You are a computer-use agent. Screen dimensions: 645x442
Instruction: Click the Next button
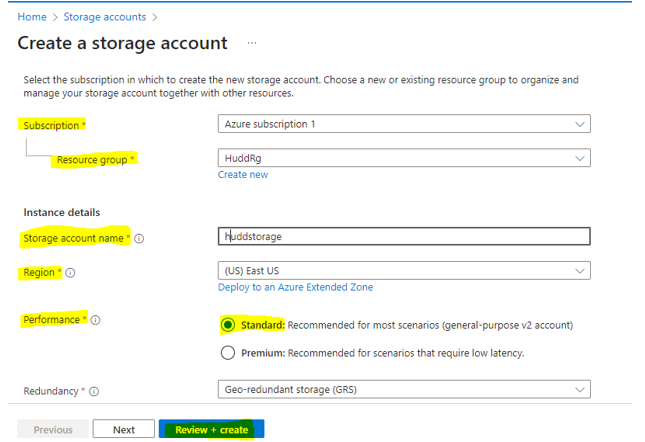[124, 429]
